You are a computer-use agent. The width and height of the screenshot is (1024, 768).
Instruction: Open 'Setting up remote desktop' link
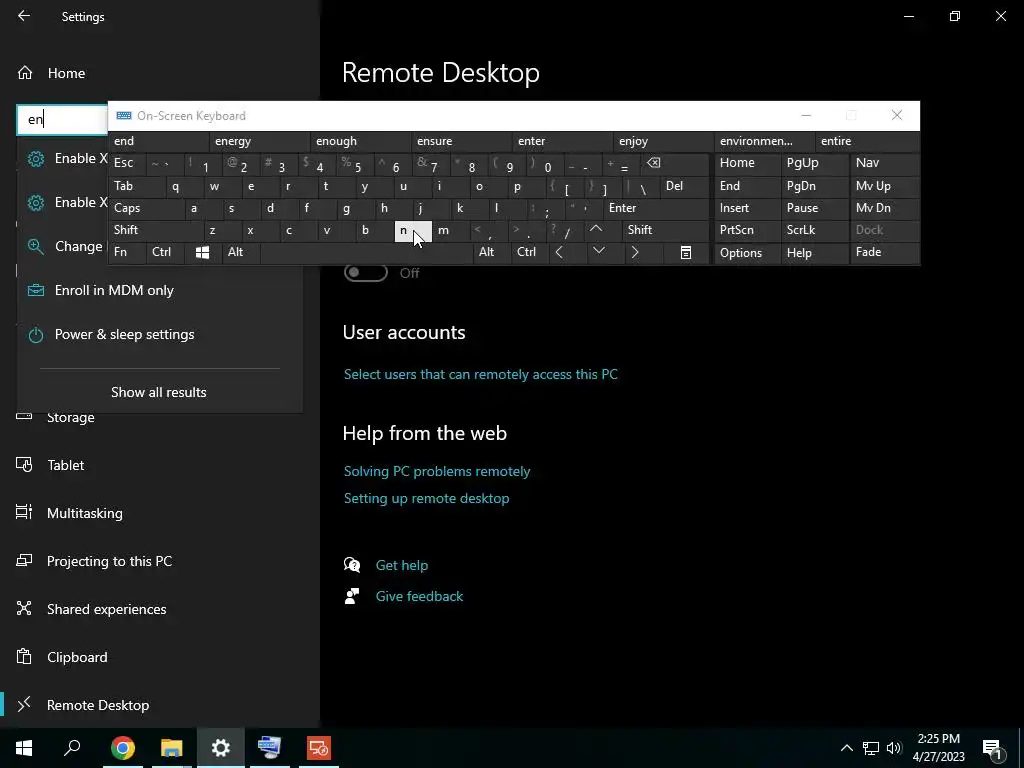coord(426,498)
